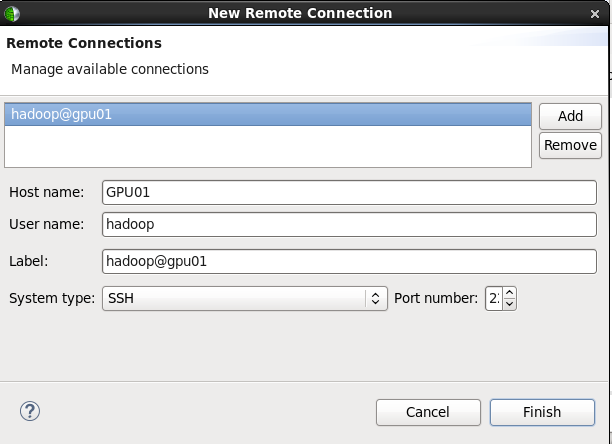Open help via the question mark icon

pyautogui.click(x=30, y=411)
